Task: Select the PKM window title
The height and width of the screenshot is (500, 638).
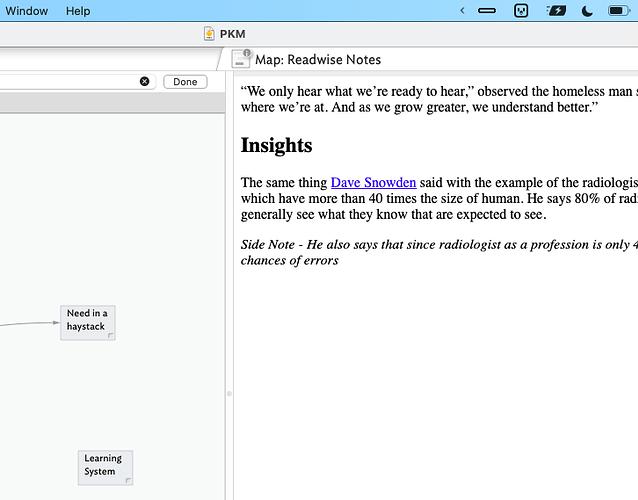Action: click(232, 34)
